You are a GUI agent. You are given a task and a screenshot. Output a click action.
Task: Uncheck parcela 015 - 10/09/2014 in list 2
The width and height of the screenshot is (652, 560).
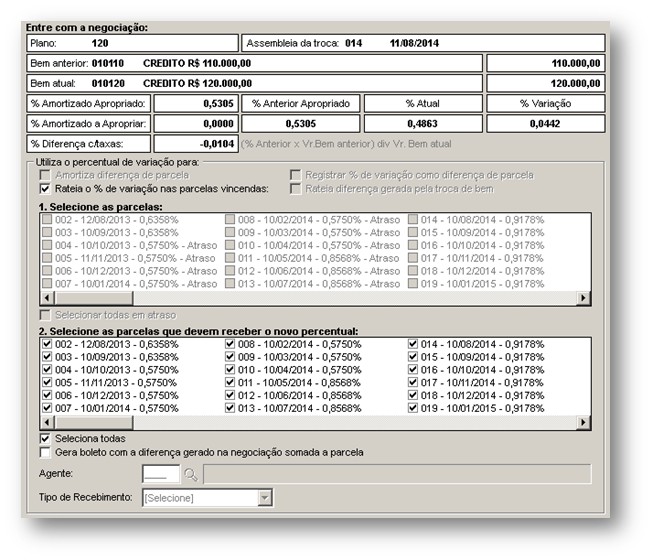[x=412, y=357]
